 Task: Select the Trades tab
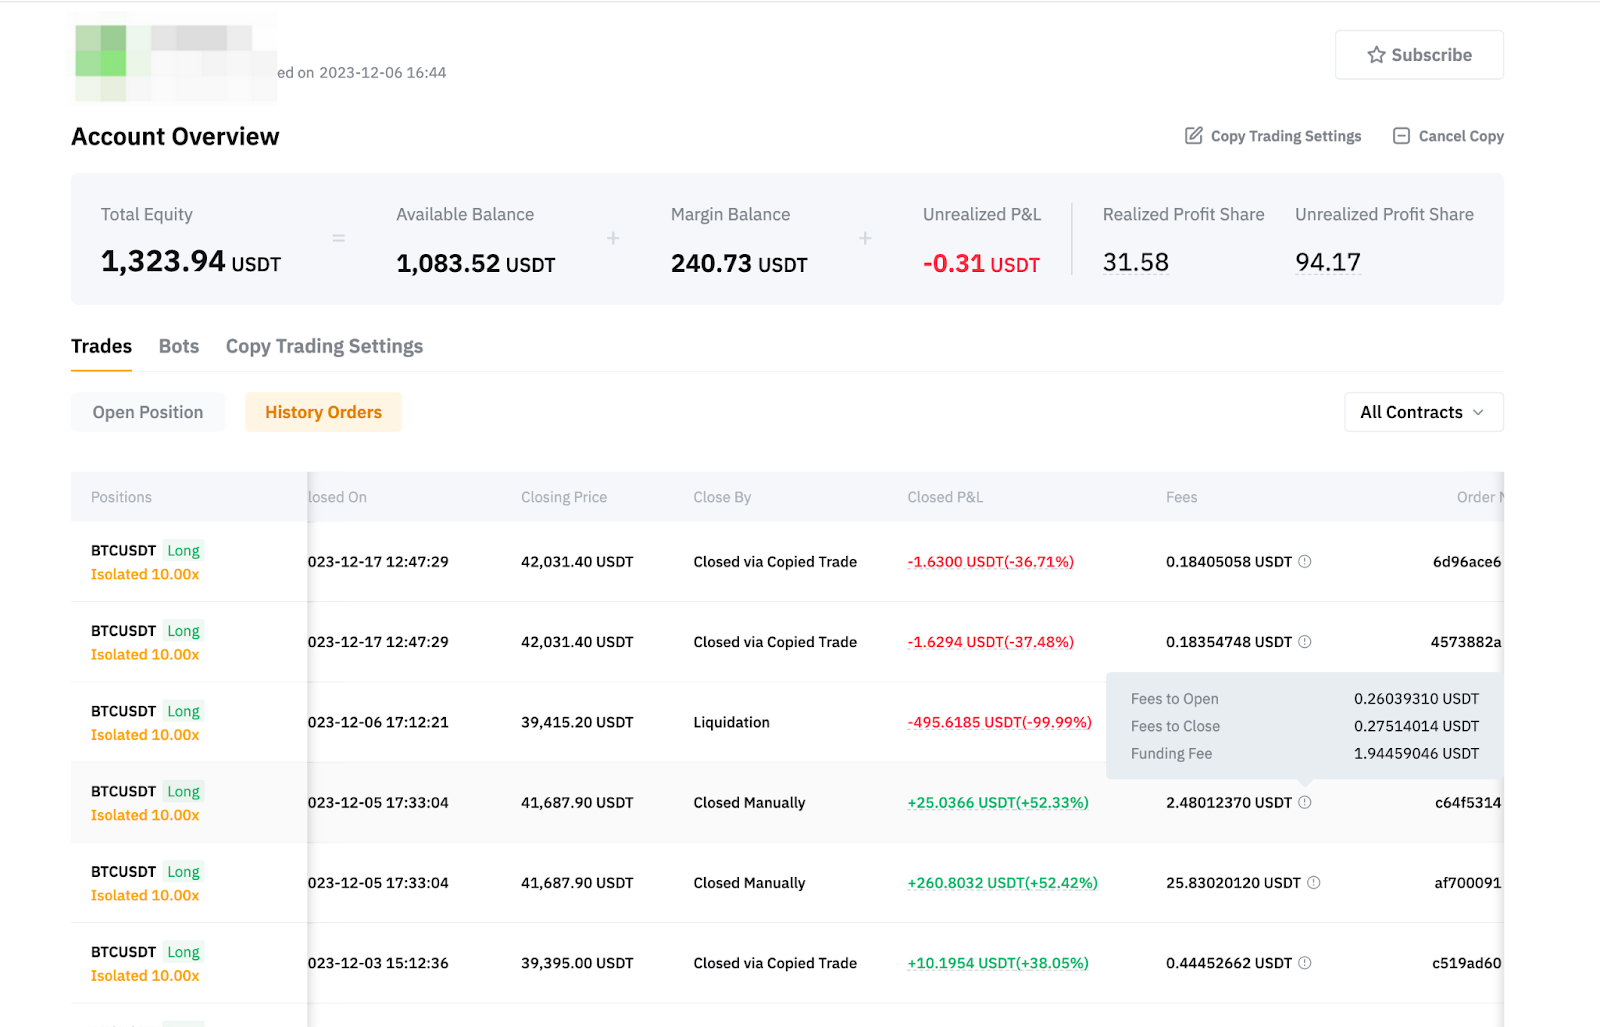101,346
